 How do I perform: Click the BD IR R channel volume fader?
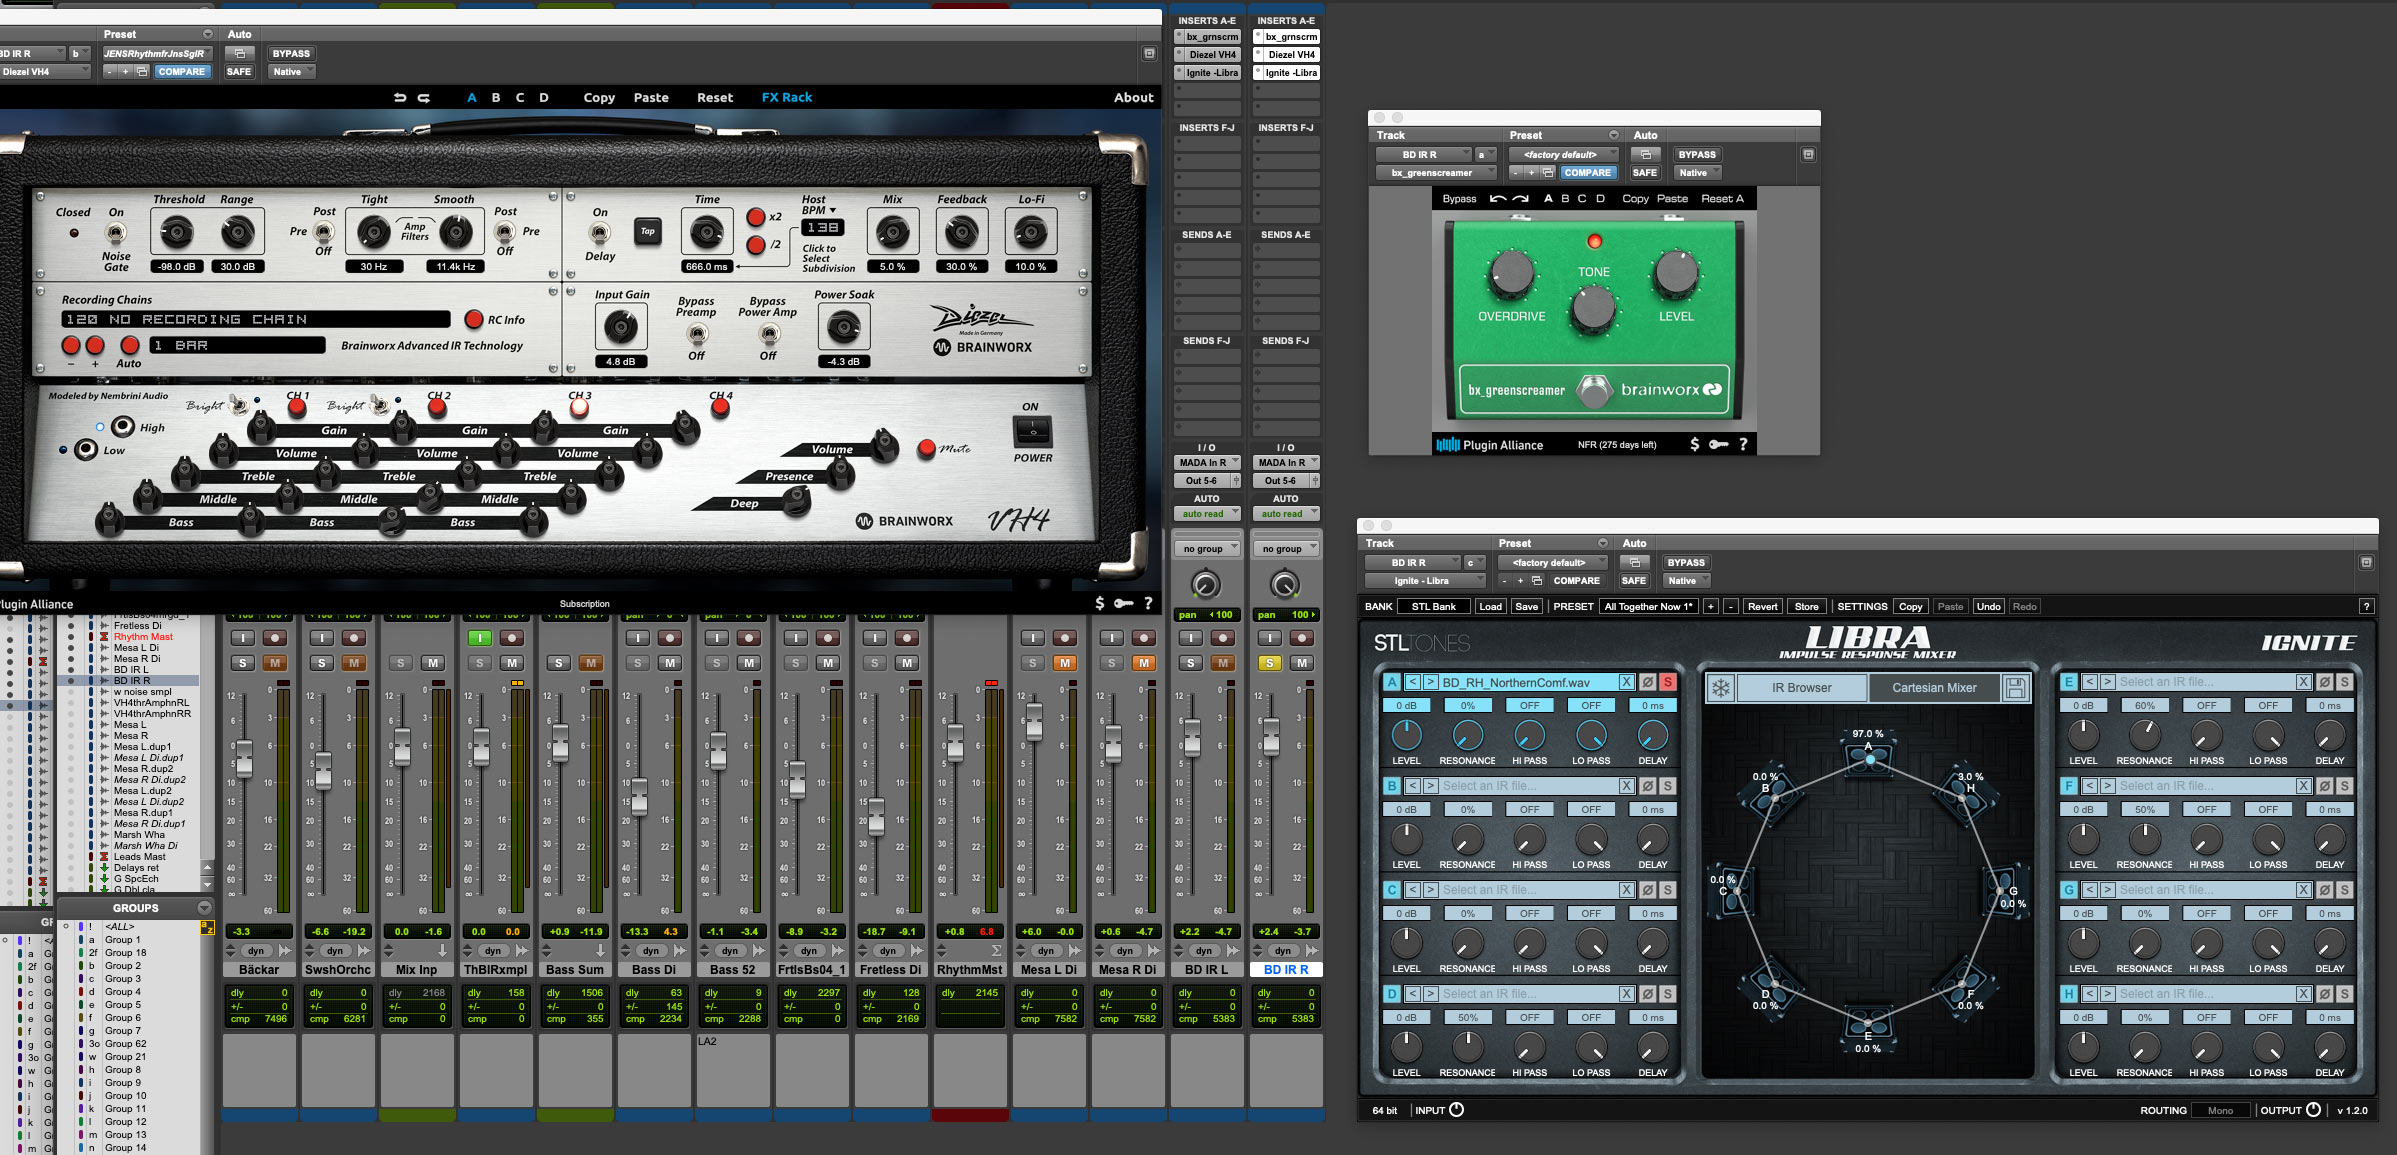1270,738
